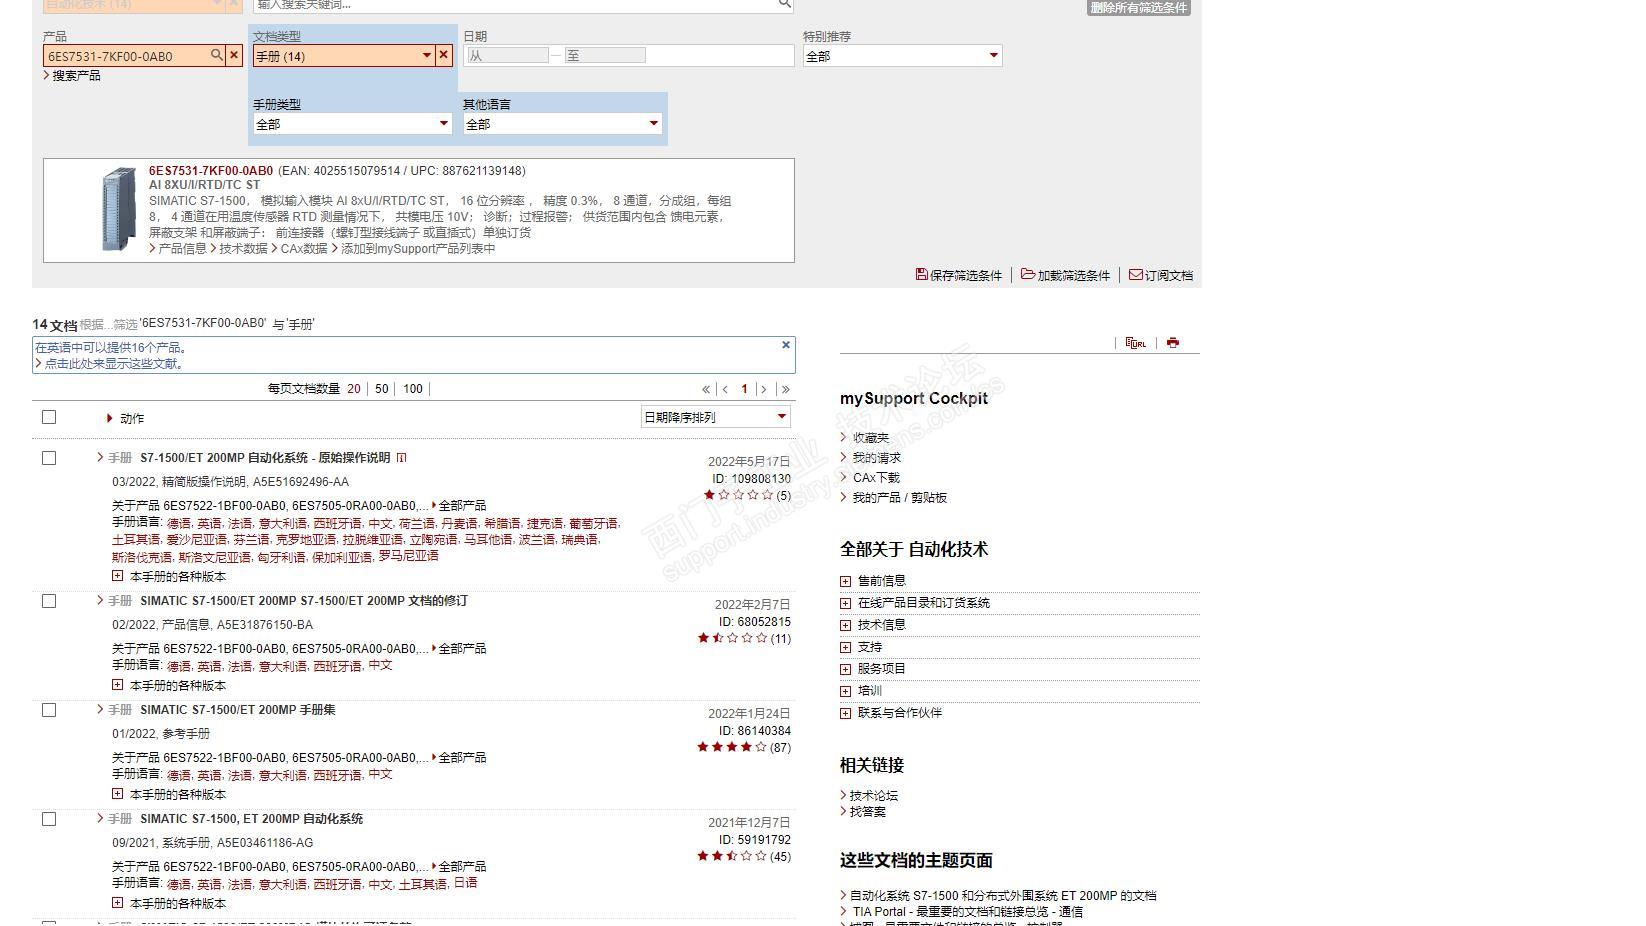Open 自动化系统 S7-1500 和分布式外围系统 ET 200MP 的文档
Screen dimensions: 1646x926
pos(1003,896)
